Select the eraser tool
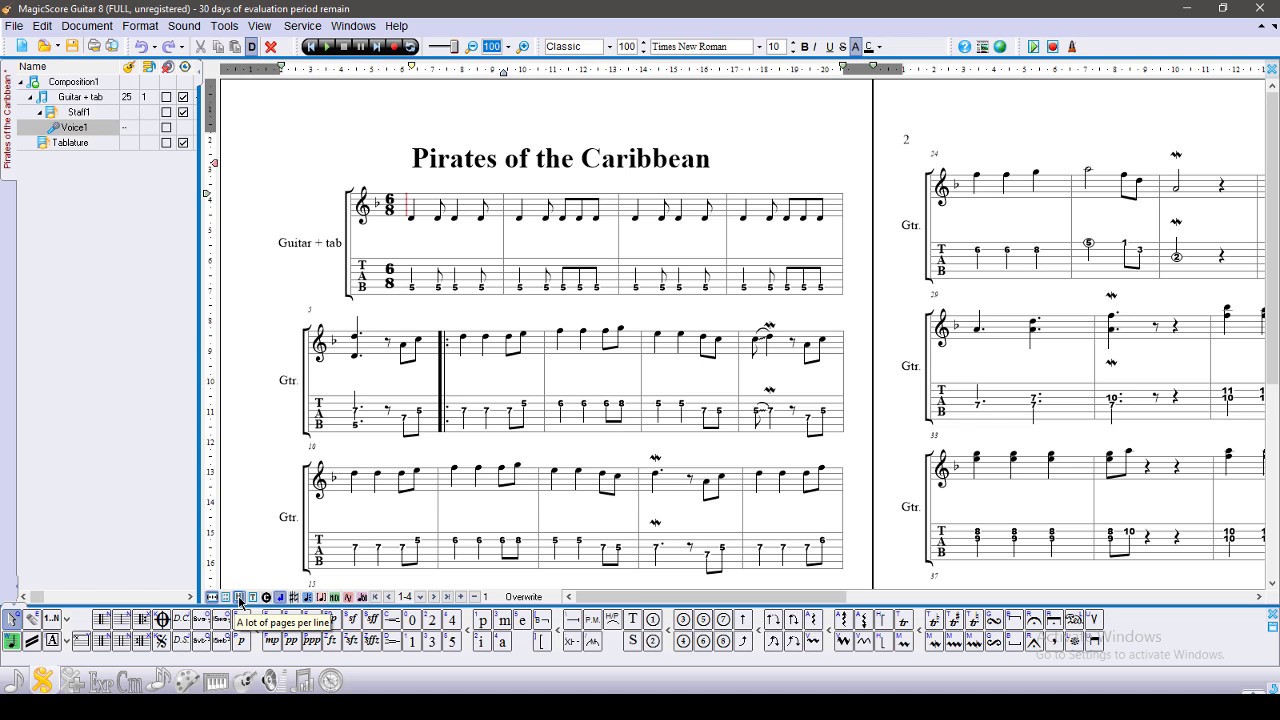This screenshot has width=1280, height=720. point(32,619)
